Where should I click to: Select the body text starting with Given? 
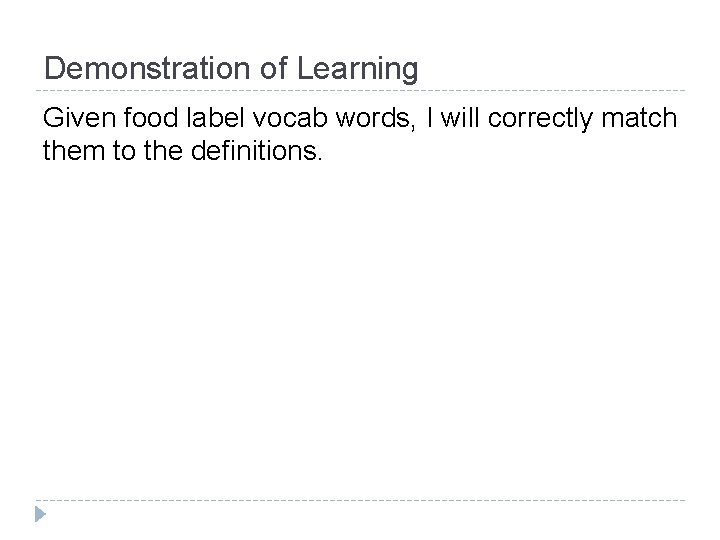[x=360, y=137]
